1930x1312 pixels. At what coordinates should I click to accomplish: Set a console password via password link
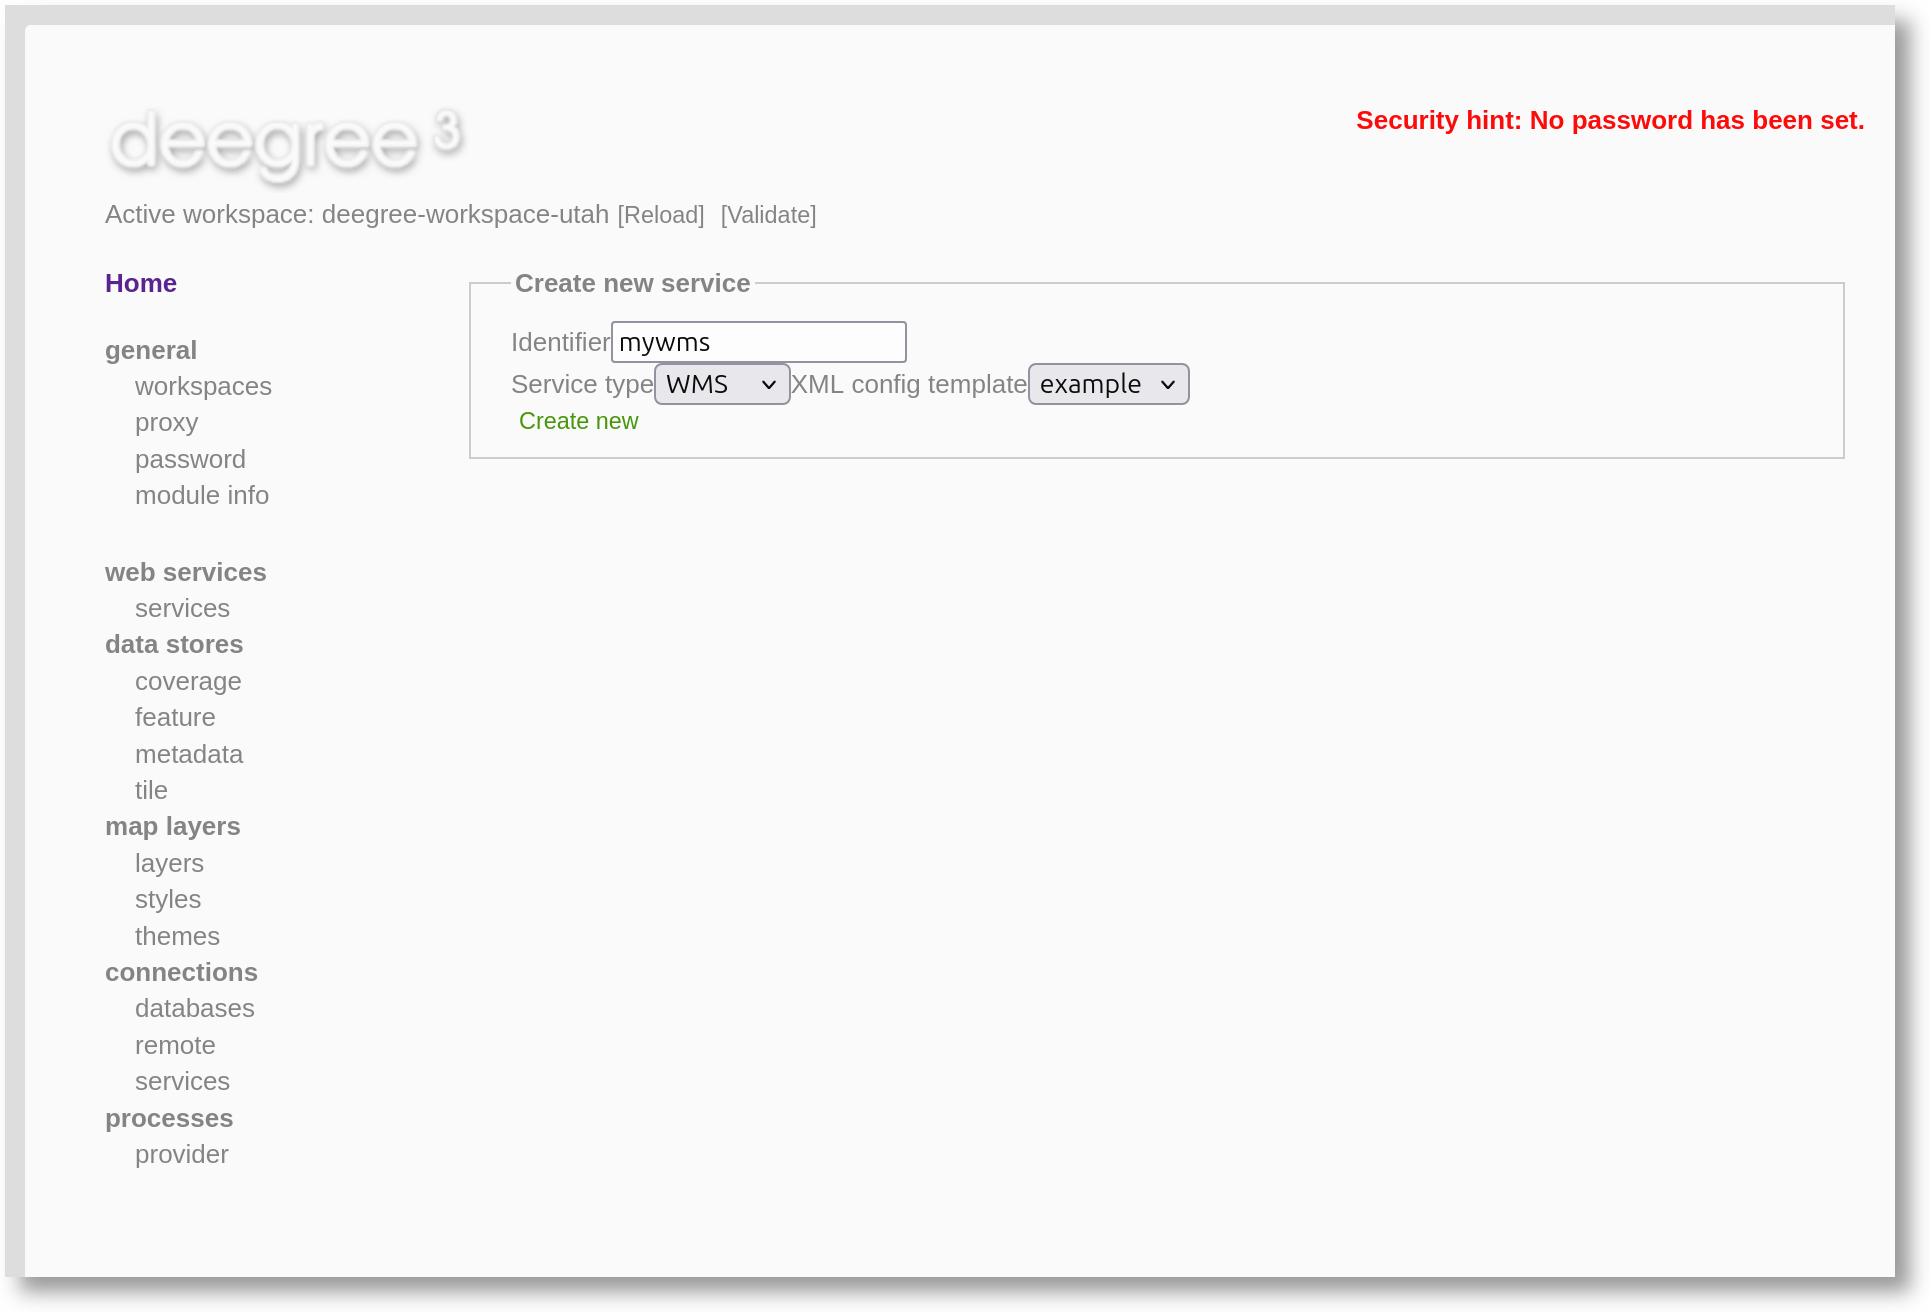coord(190,459)
